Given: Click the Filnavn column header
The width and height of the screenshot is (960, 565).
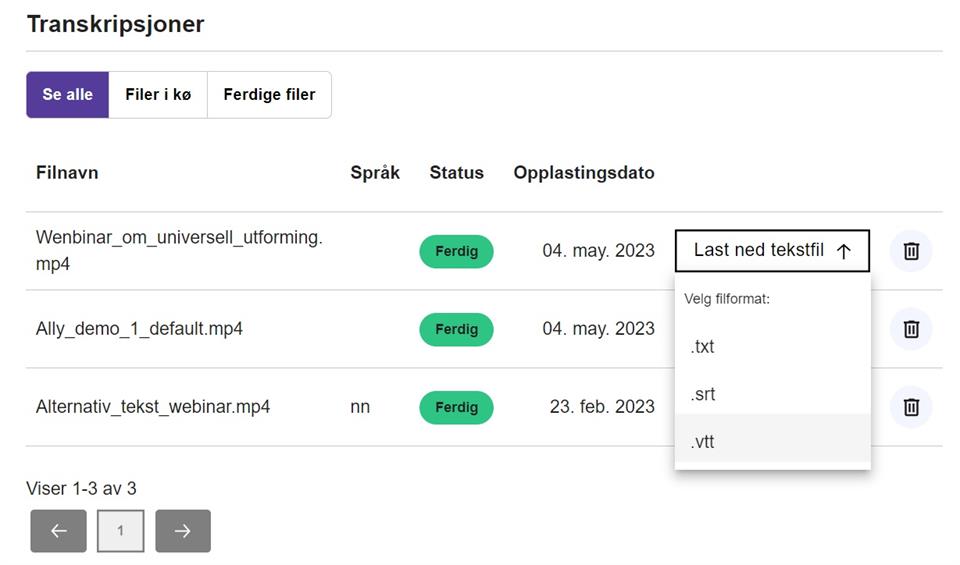Looking at the screenshot, I should pos(67,173).
